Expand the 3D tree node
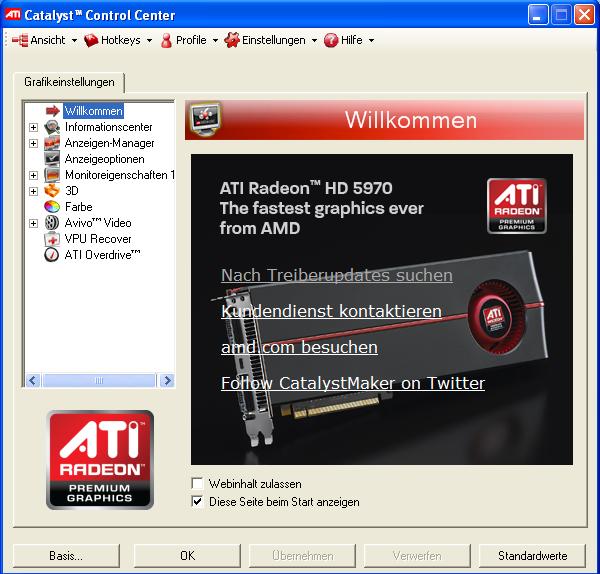The height and width of the screenshot is (574, 600). 34,191
